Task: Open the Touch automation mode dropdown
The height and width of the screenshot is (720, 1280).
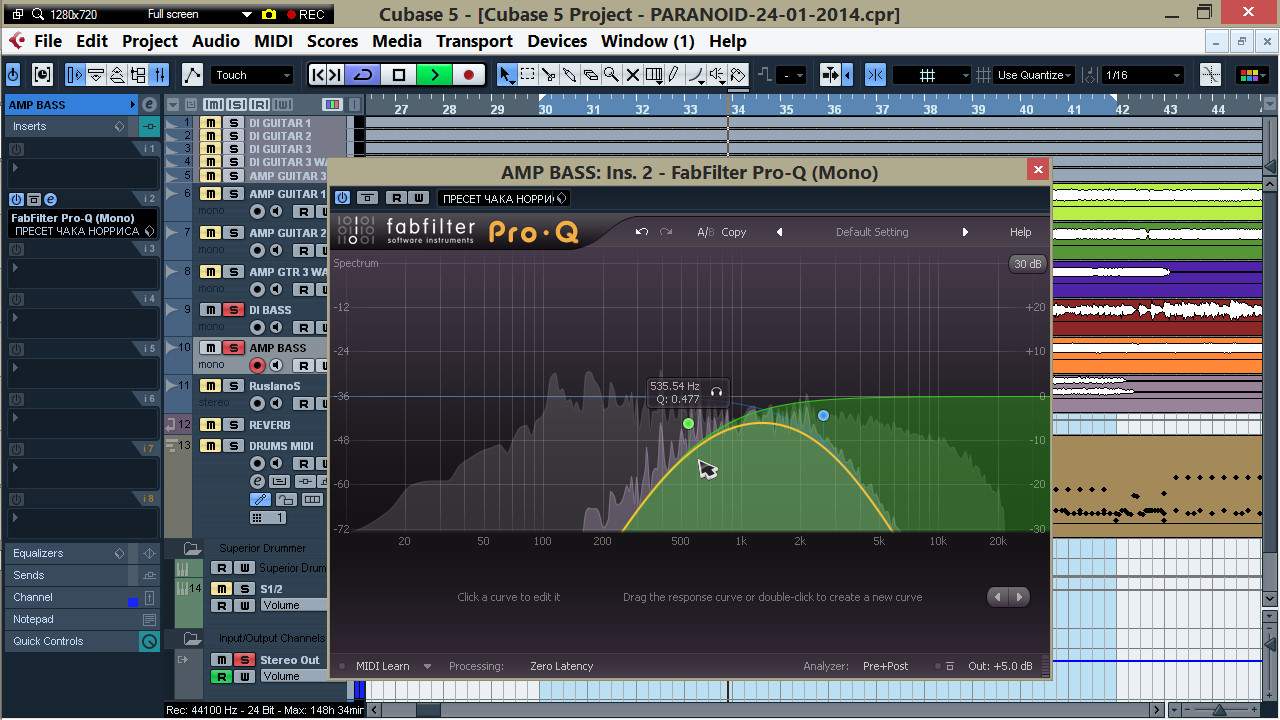Action: click(x=252, y=75)
